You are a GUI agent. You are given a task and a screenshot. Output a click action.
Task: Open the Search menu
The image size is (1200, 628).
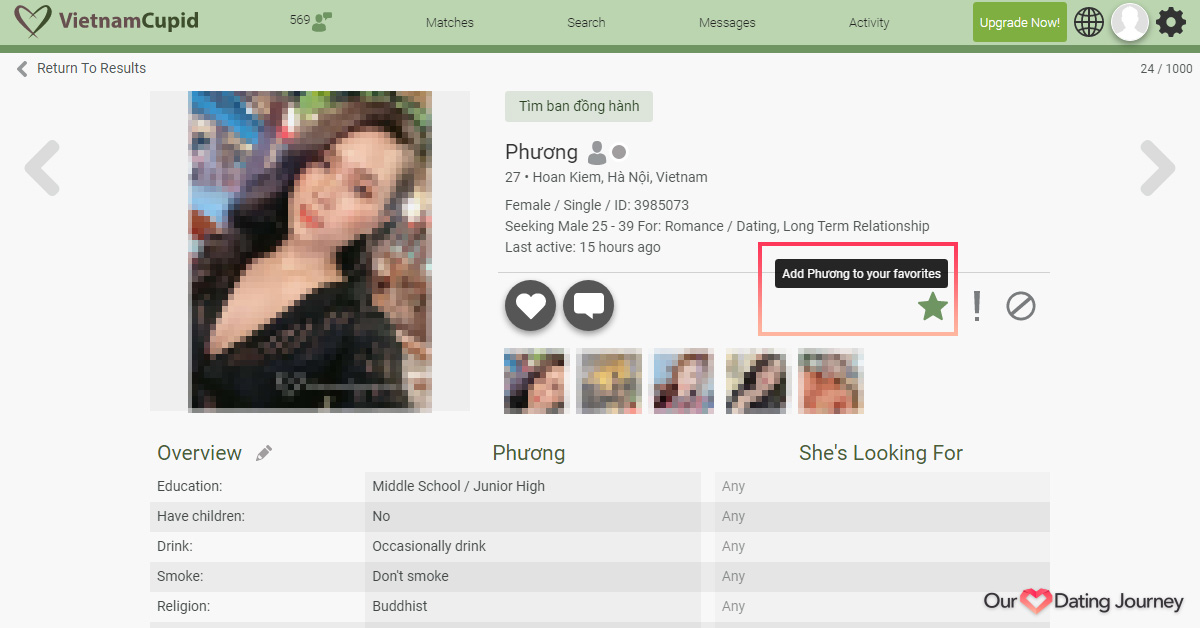(x=586, y=22)
